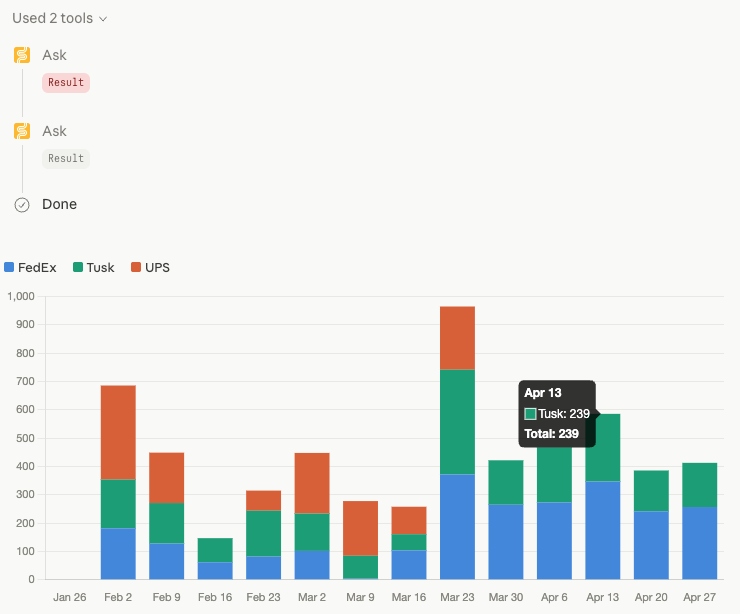The image size is (740, 614).
Task: Click FedEx segment of Apr 27 bar
Action: 699,543
